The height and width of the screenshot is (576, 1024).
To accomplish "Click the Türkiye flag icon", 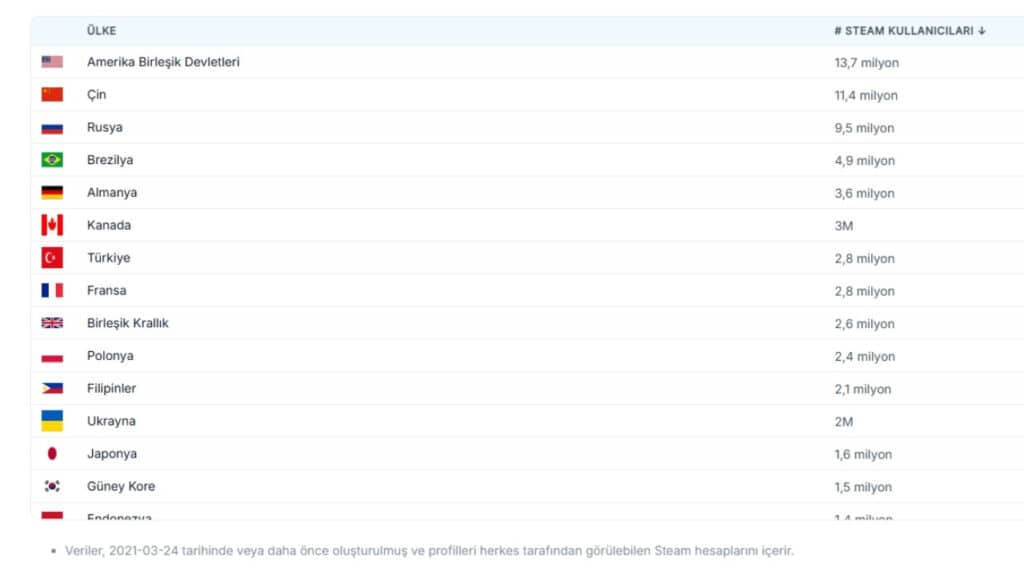I will coord(52,258).
